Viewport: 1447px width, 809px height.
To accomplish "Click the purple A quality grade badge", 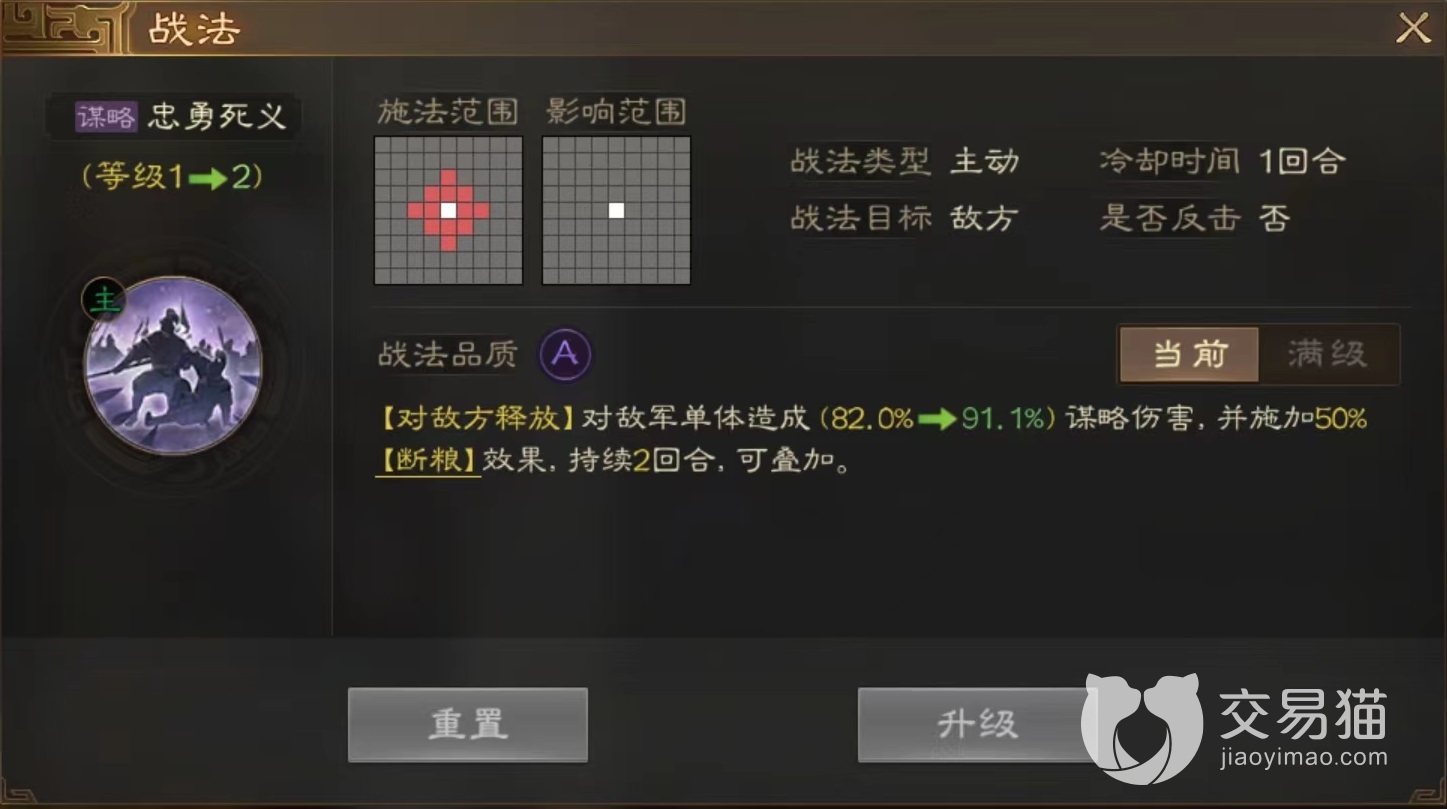I will tap(566, 354).
